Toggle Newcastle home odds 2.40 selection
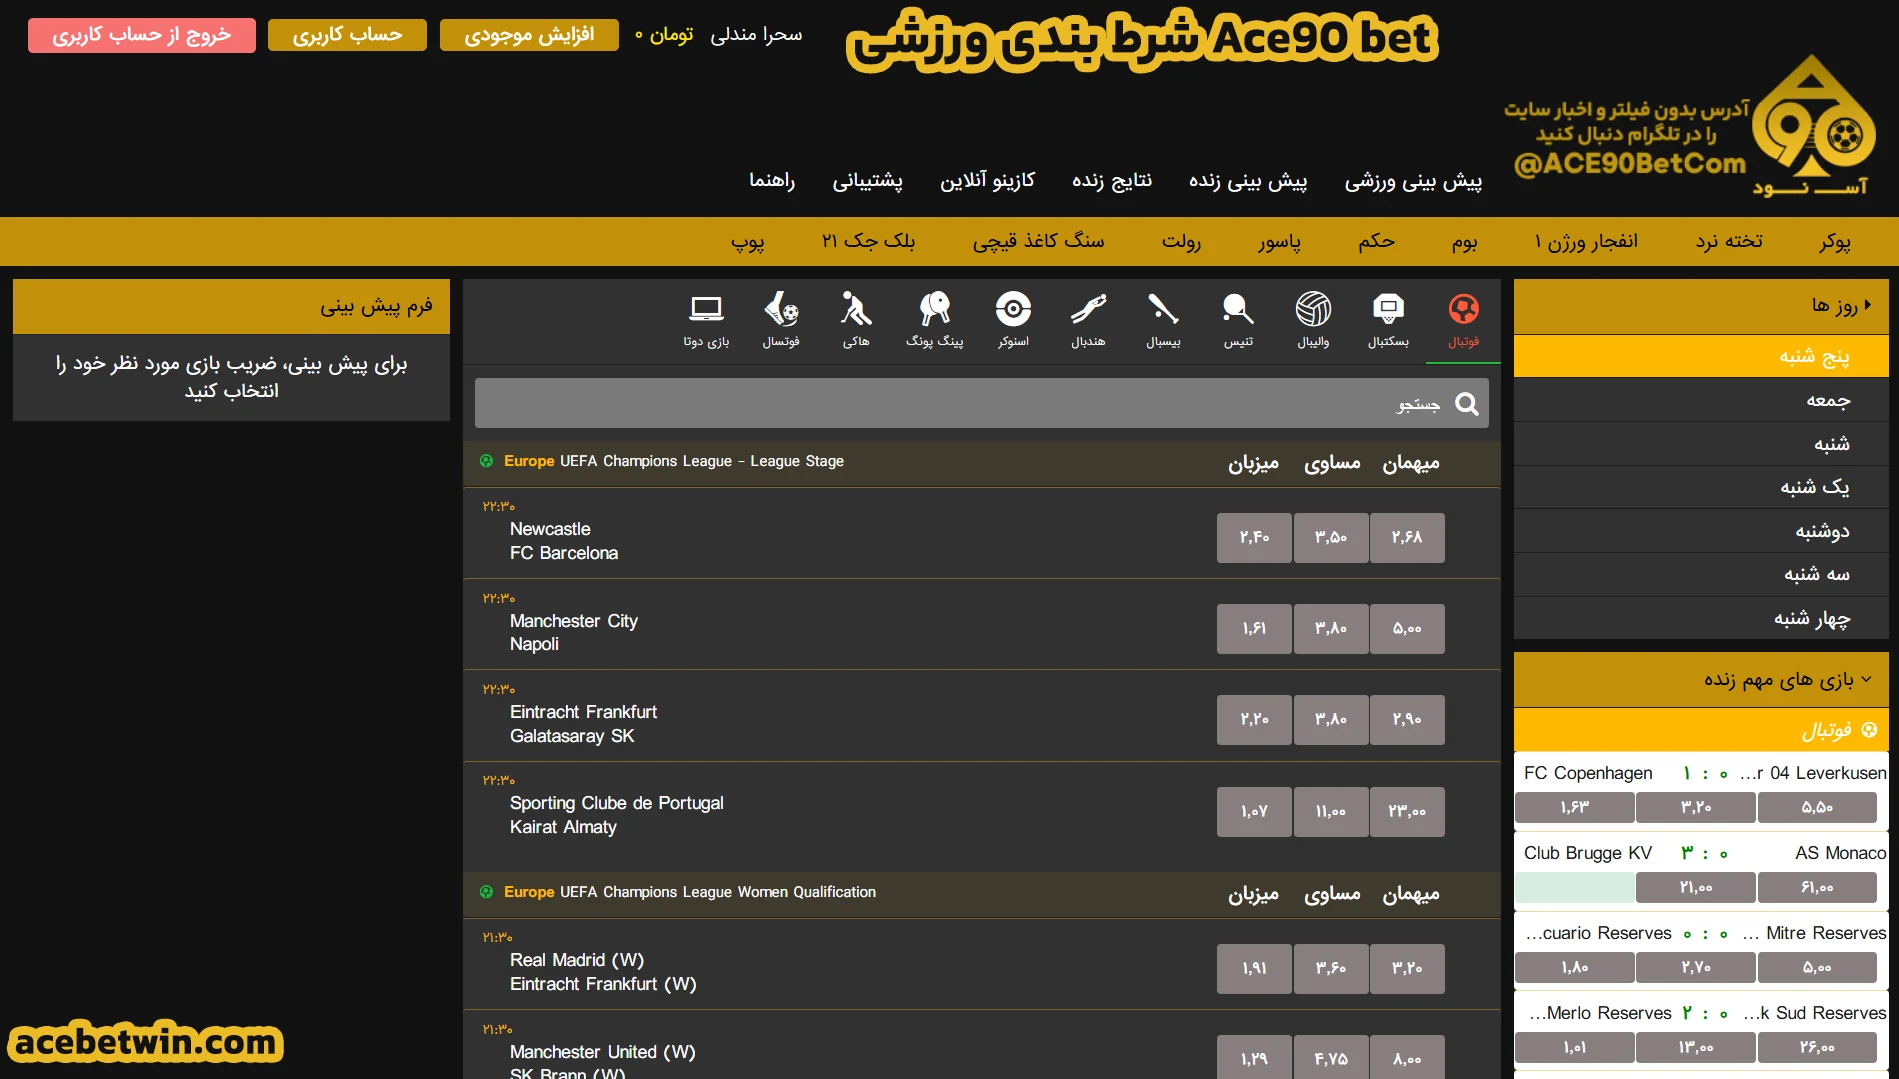 pyautogui.click(x=1254, y=538)
